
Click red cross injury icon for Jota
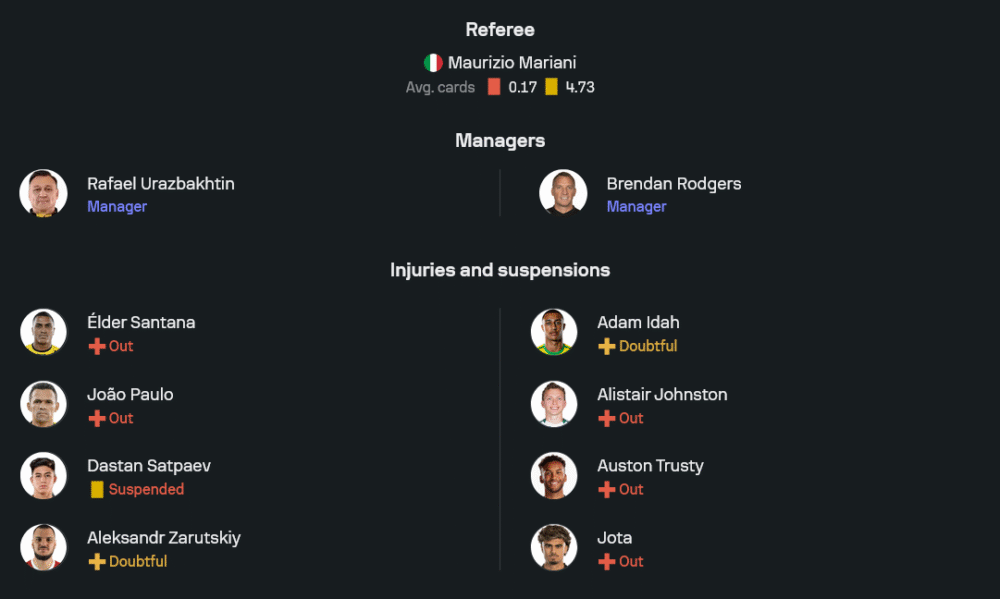[606, 562]
